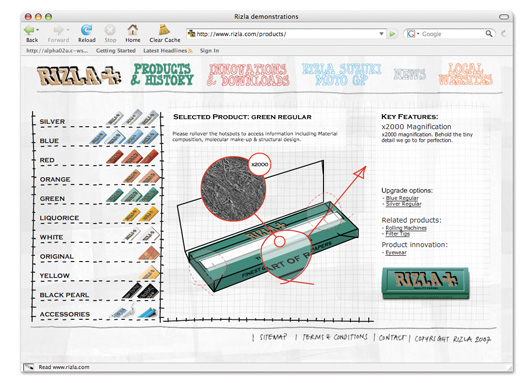Select the Liquorice product category
This screenshot has height=383, width=530.
coord(96,216)
